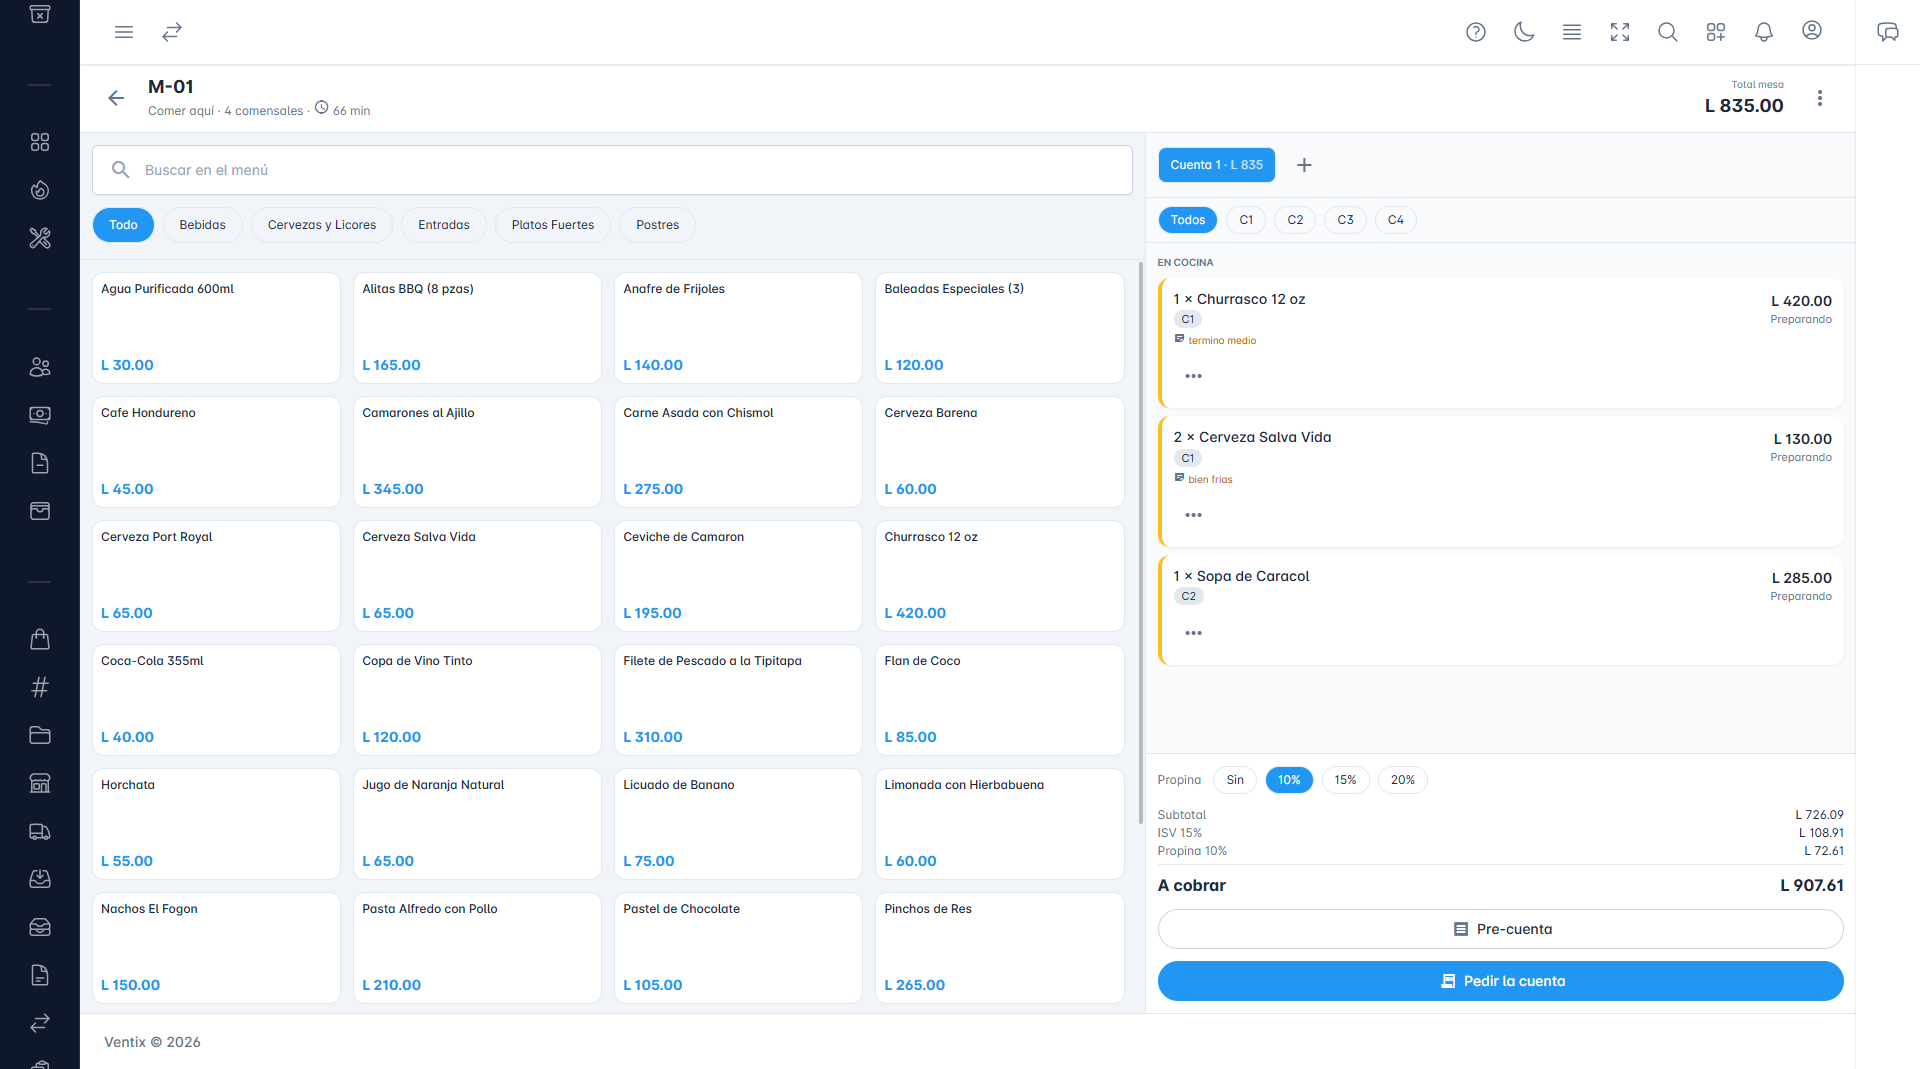Click the swap arrows icon beside hamburger menu
1920x1069 pixels.
pyautogui.click(x=172, y=32)
